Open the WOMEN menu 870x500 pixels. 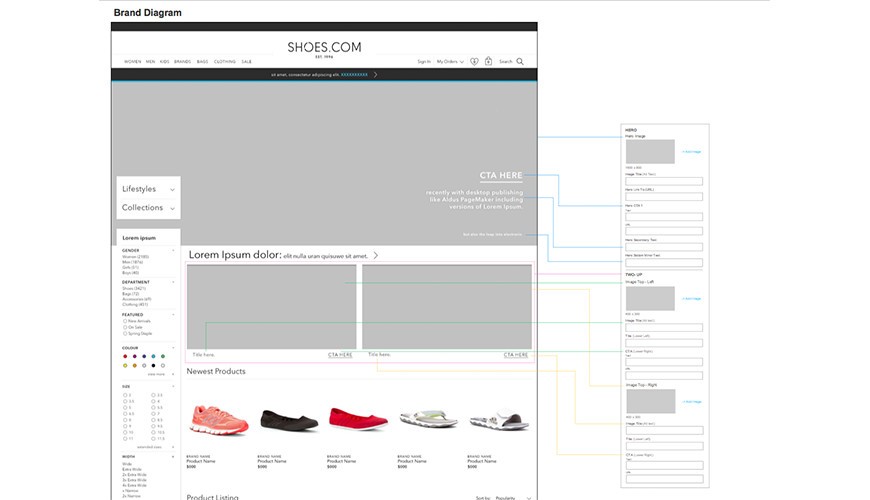[x=133, y=62]
